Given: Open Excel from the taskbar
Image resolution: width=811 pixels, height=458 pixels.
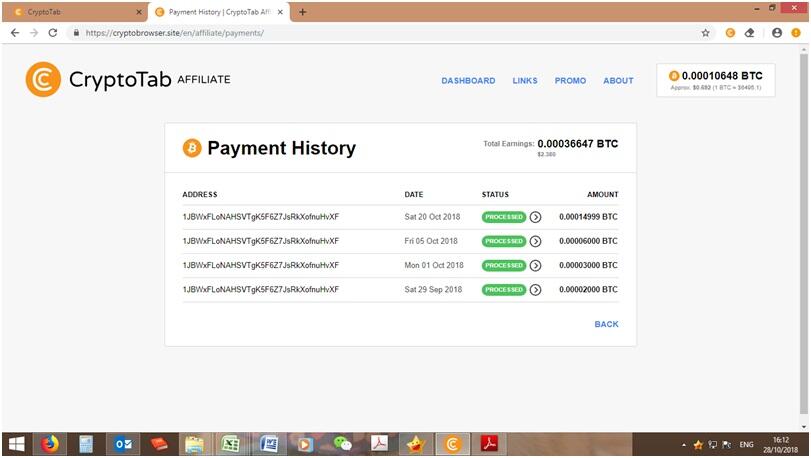Looking at the screenshot, I should click(231, 444).
